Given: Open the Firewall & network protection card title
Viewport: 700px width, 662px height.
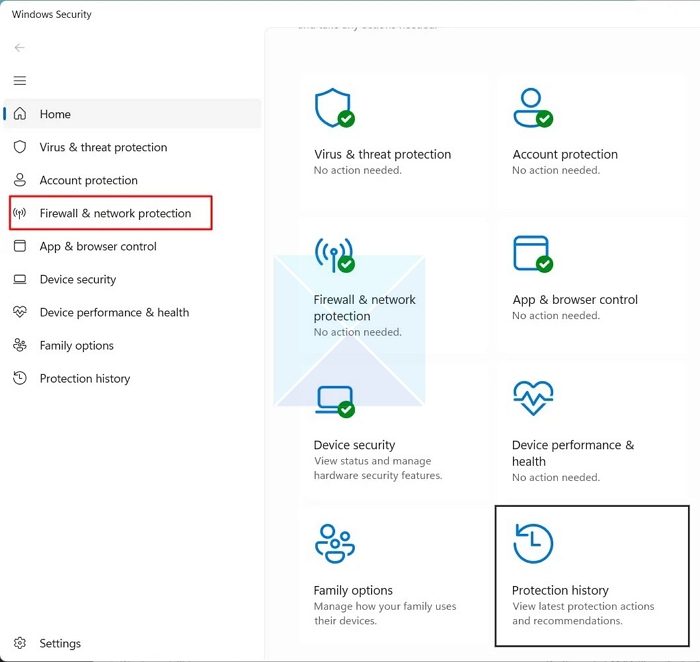Looking at the screenshot, I should pos(364,308).
